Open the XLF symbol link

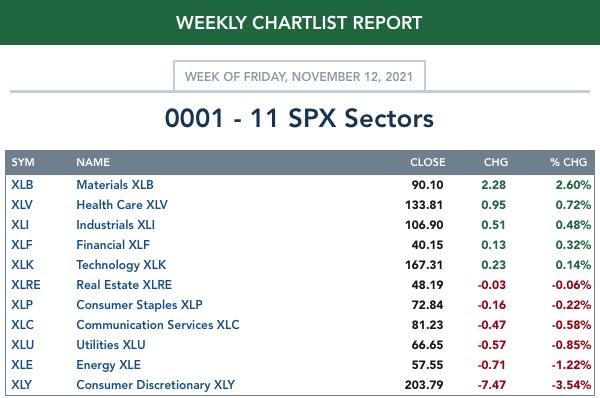pyautogui.click(x=22, y=245)
